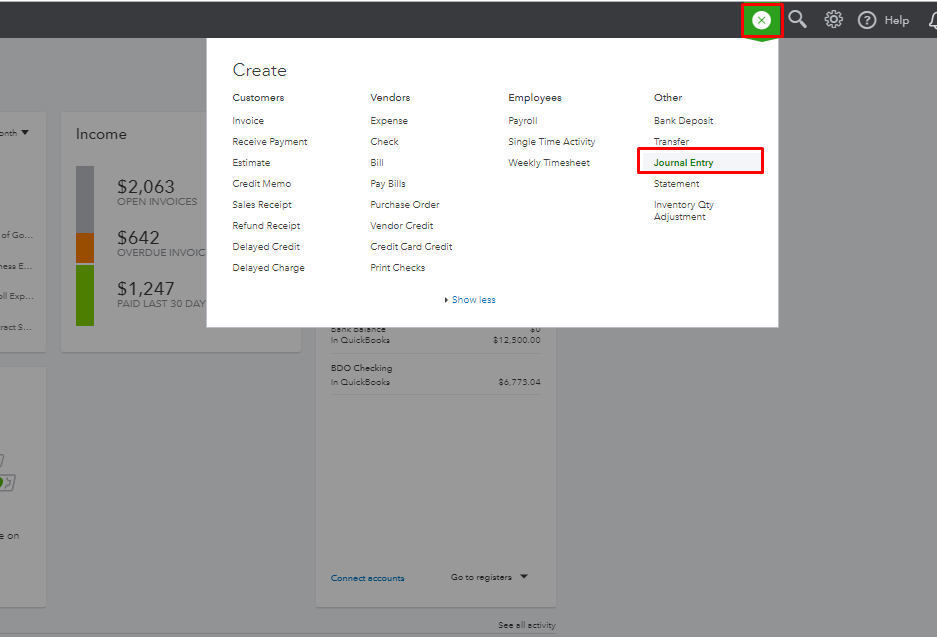Viewport: 937px width, 637px height.
Task: Click the Help question mark icon
Action: (x=867, y=20)
